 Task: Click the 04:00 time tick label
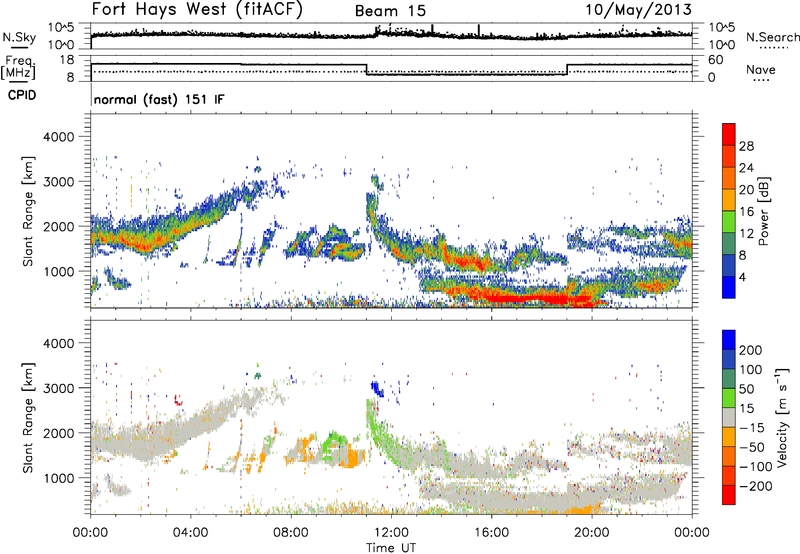(191, 533)
